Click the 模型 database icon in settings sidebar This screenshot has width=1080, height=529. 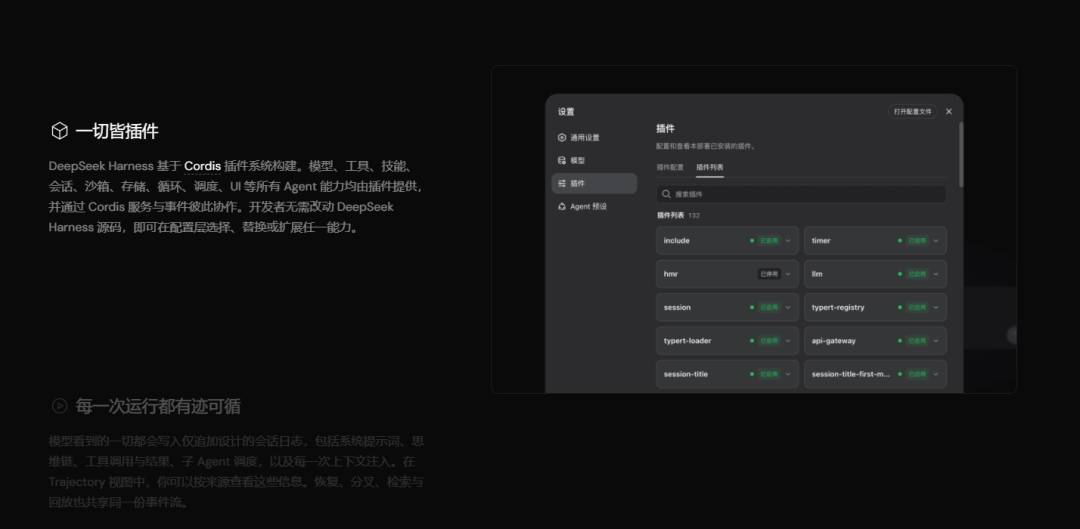tap(562, 160)
